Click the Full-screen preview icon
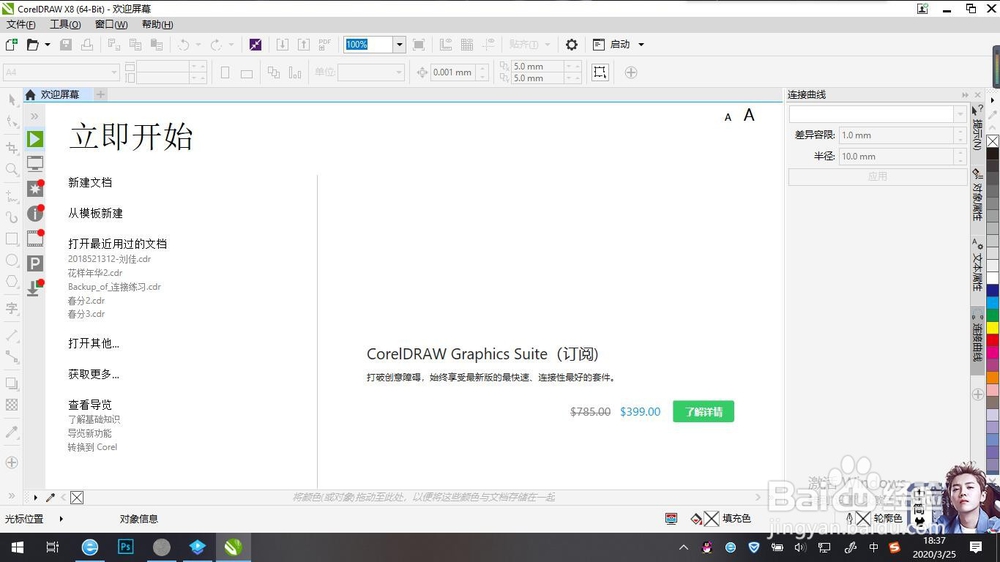1000x562 pixels. (x=418, y=45)
